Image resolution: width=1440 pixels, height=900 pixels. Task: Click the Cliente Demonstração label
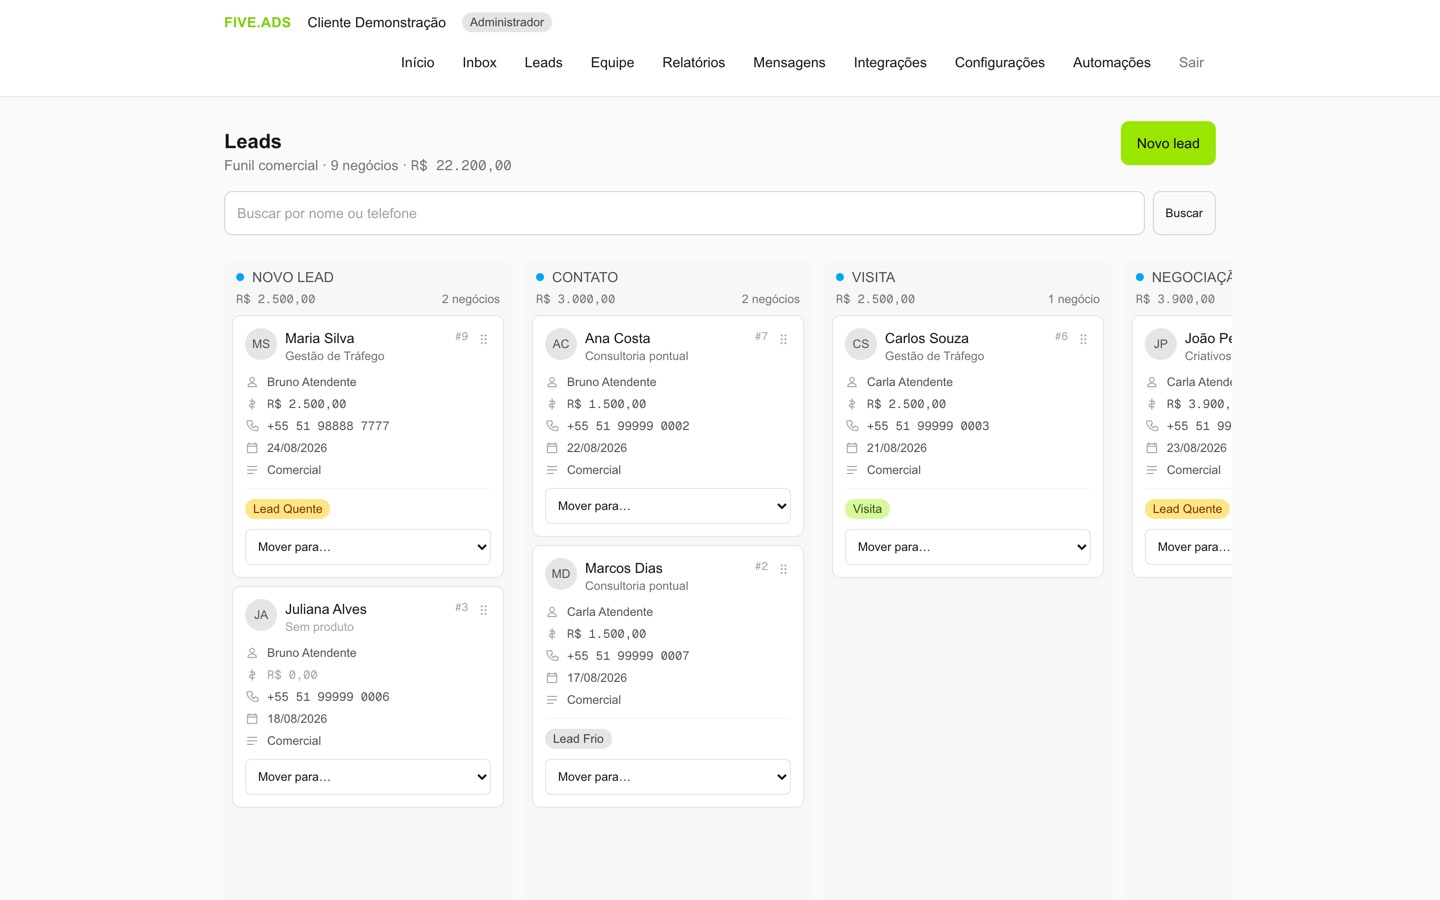[x=377, y=22]
